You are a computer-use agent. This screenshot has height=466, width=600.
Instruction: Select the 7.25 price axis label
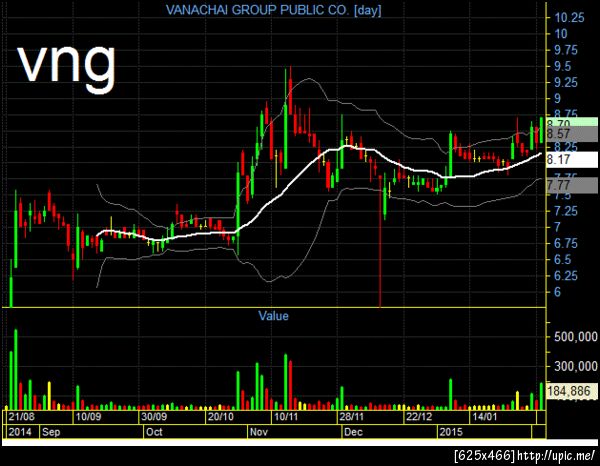coord(566,211)
